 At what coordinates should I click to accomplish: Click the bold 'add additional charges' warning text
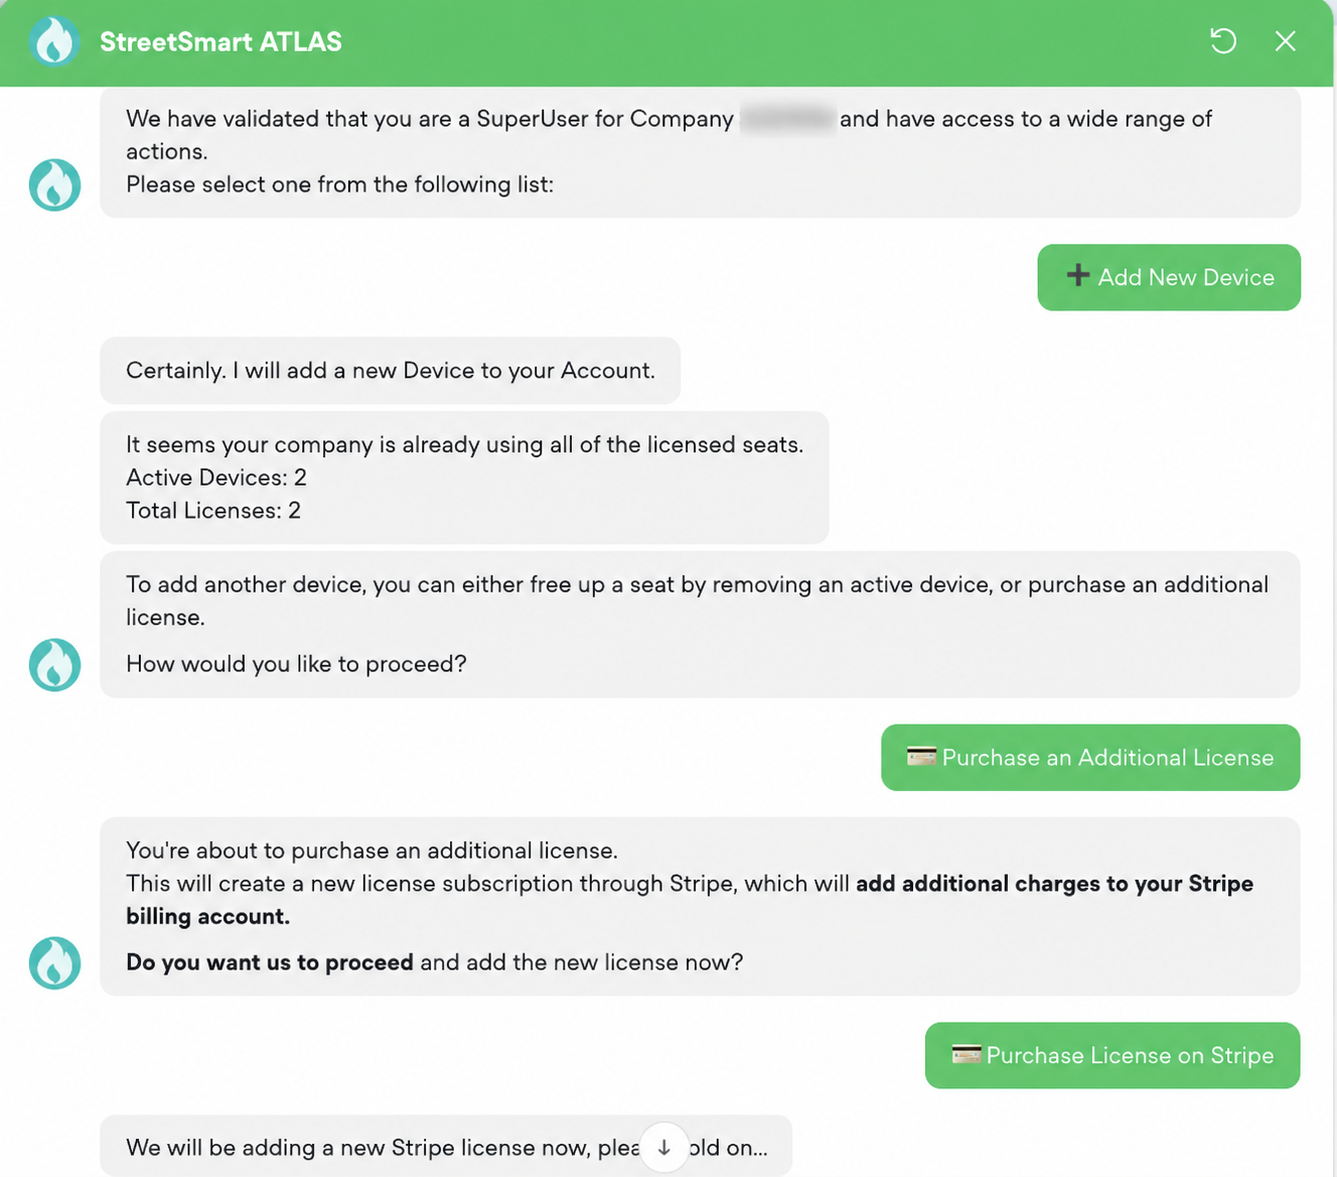point(689,900)
